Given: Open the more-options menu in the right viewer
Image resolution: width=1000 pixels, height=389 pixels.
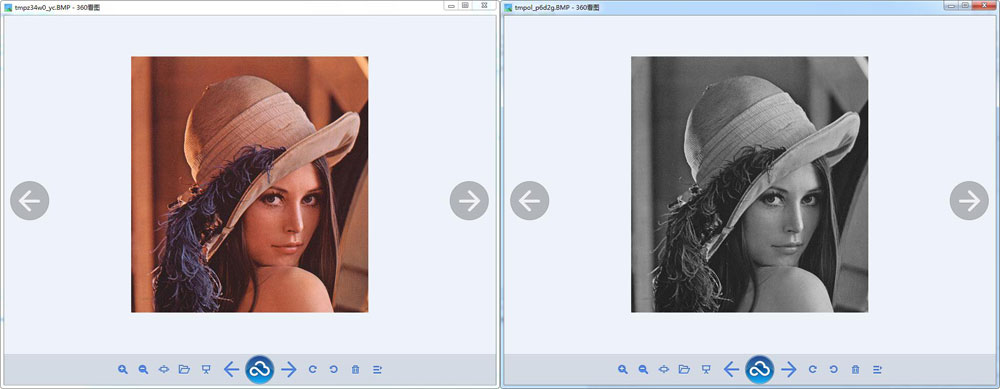Looking at the screenshot, I should (877, 369).
